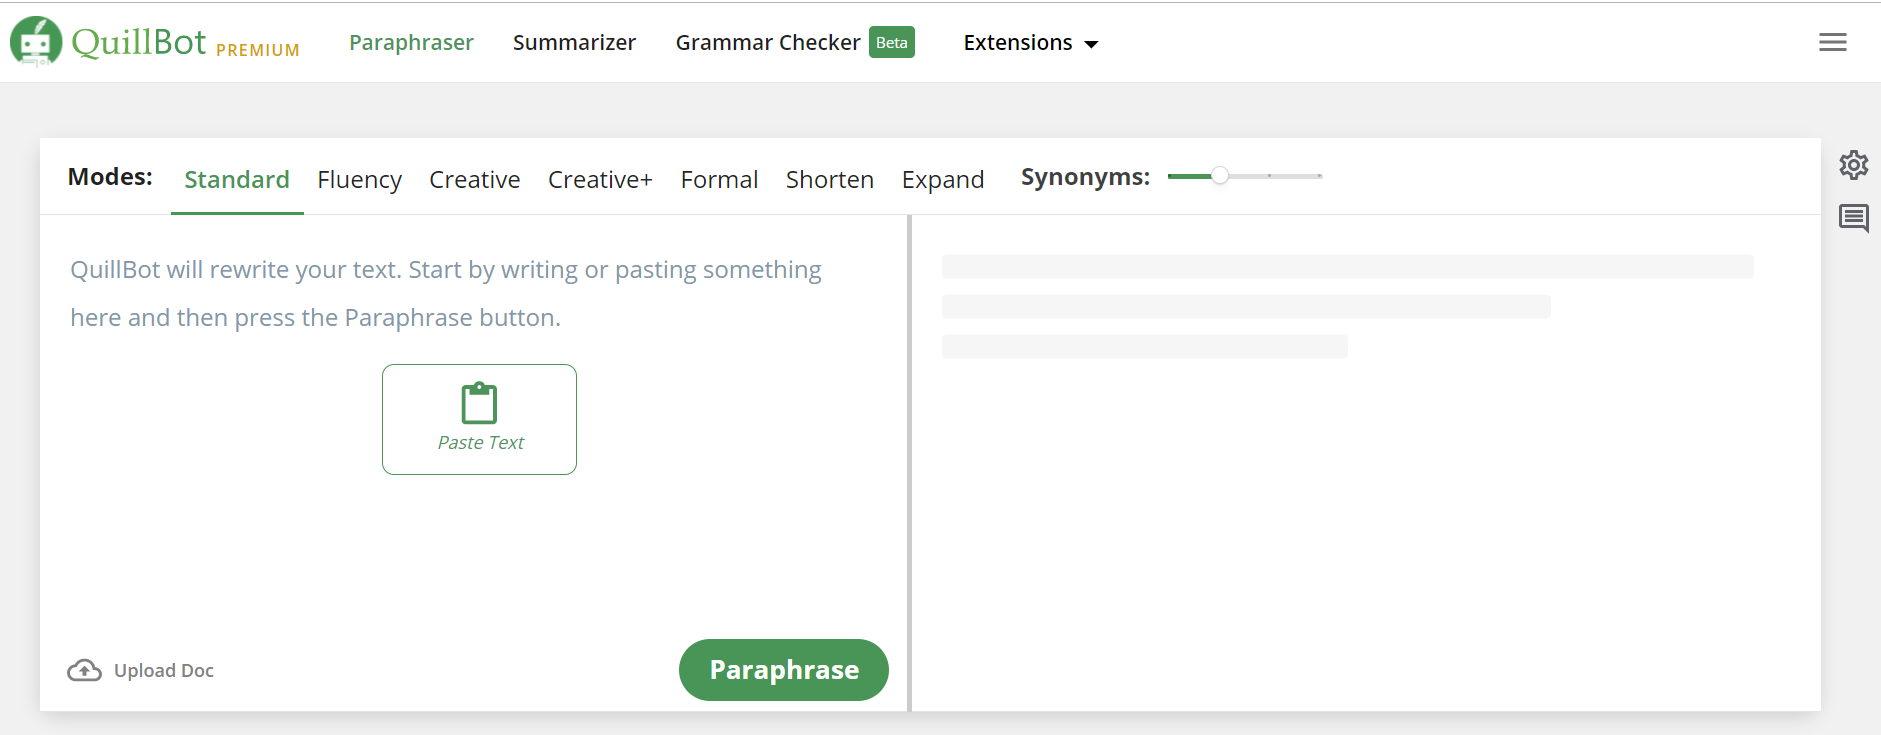The image size is (1881, 735).
Task: Click the PREMIUM label beside the logo
Action: pos(258,50)
